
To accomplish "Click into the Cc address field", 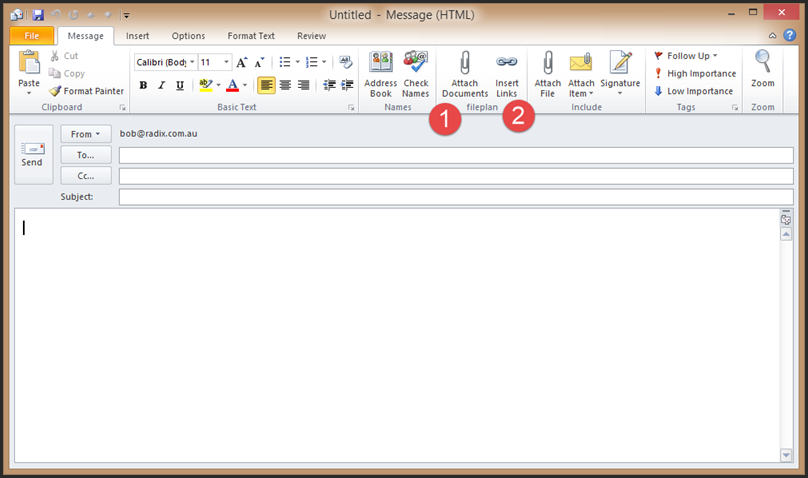I will tap(456, 176).
